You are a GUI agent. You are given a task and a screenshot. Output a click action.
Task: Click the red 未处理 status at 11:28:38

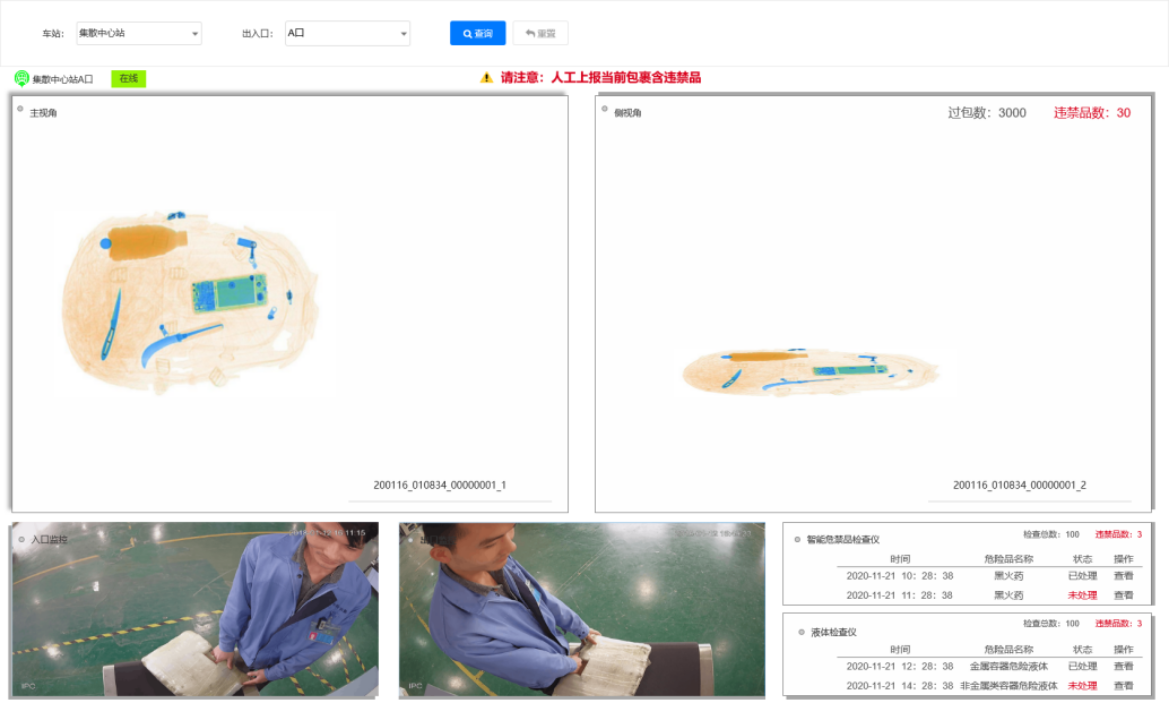(x=1082, y=595)
